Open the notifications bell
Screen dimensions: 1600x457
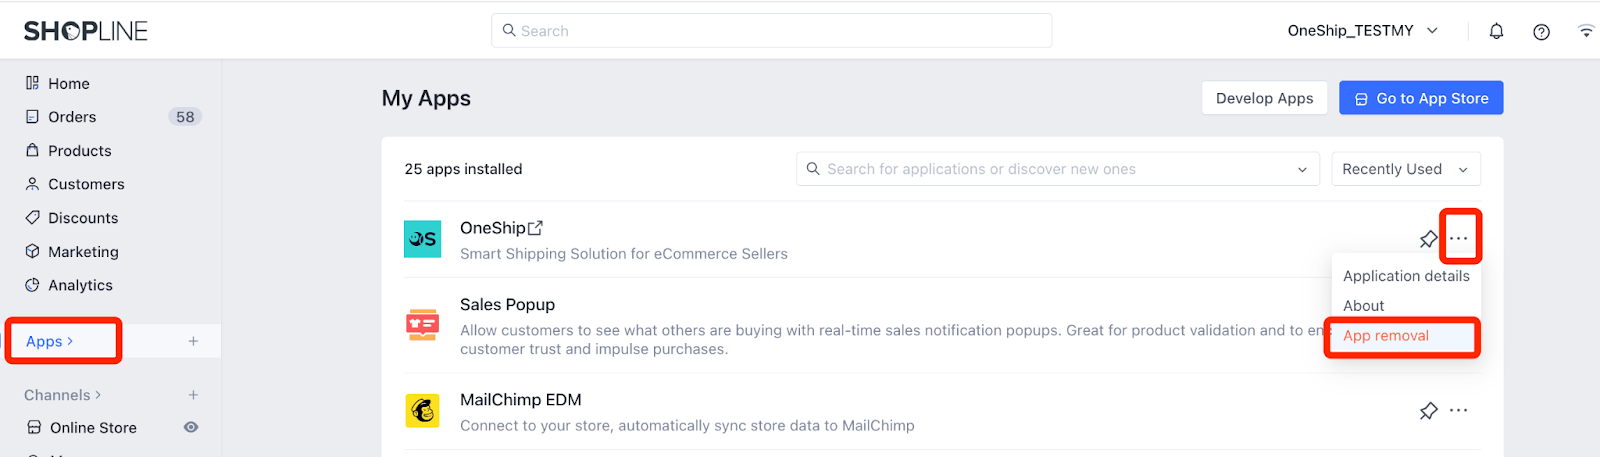tap(1496, 31)
